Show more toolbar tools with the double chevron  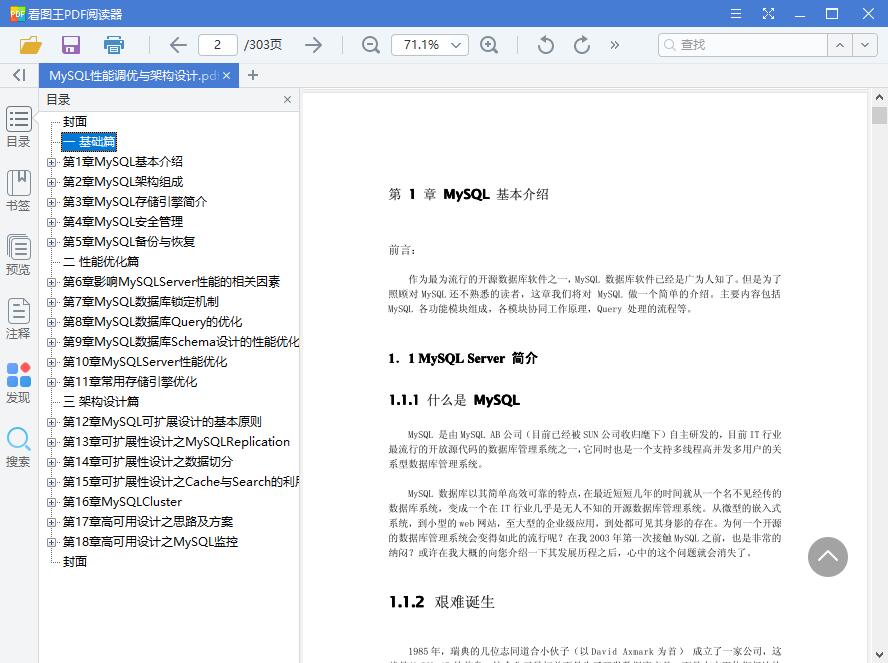[x=614, y=45]
